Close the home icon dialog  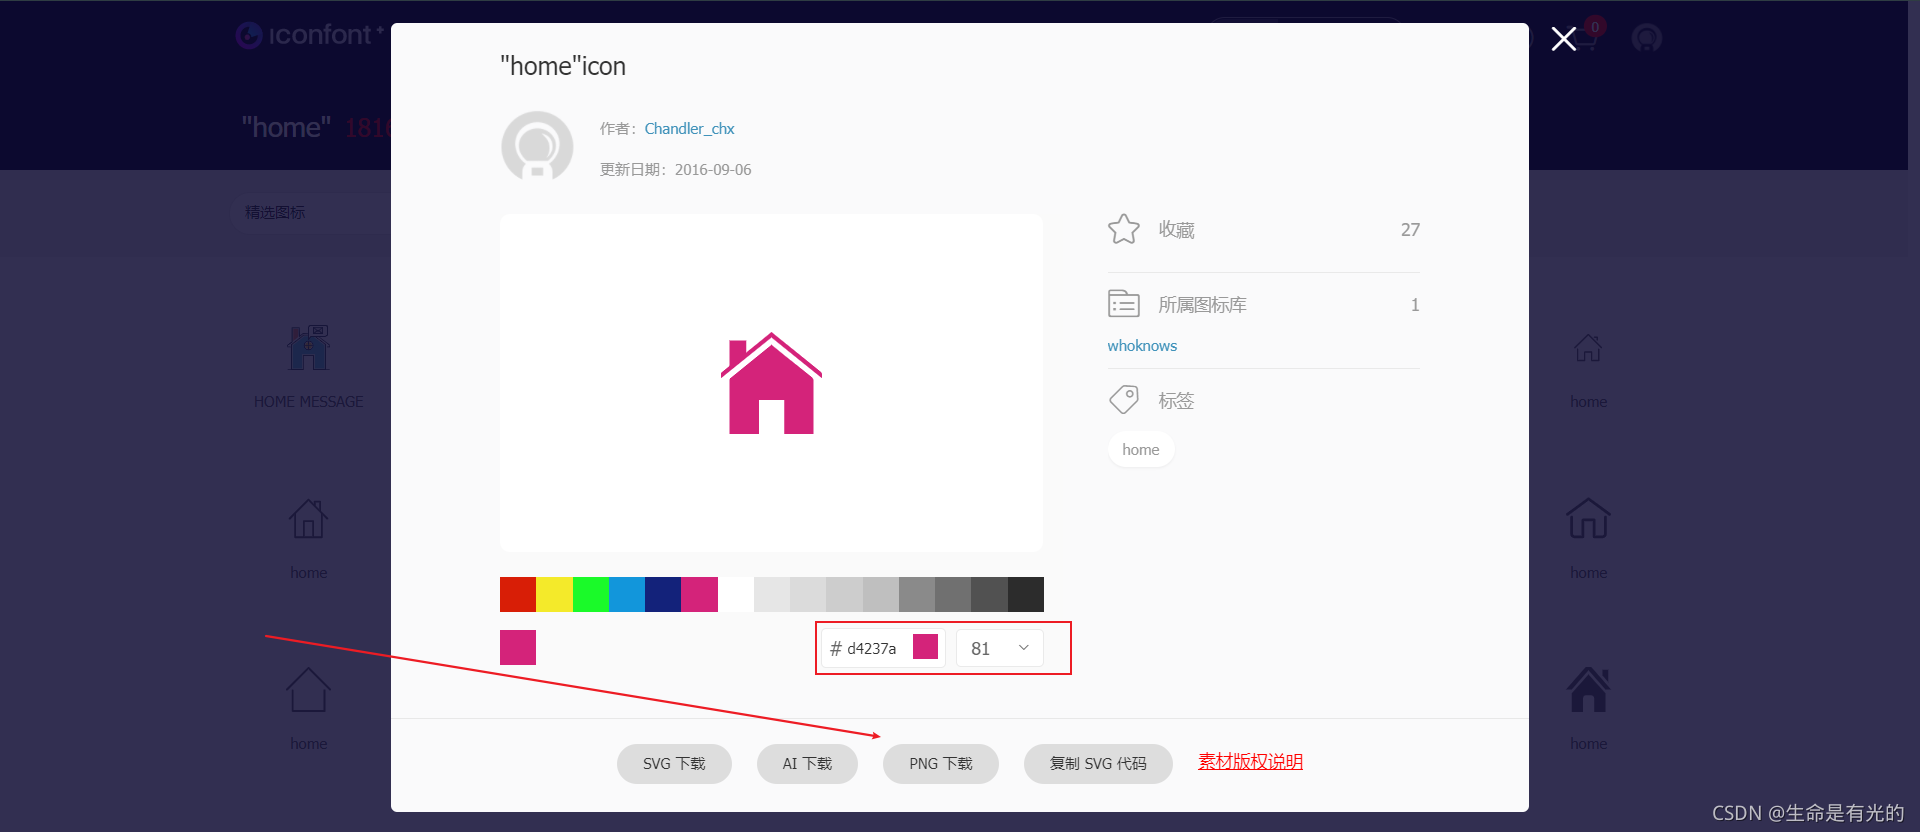click(x=1564, y=39)
